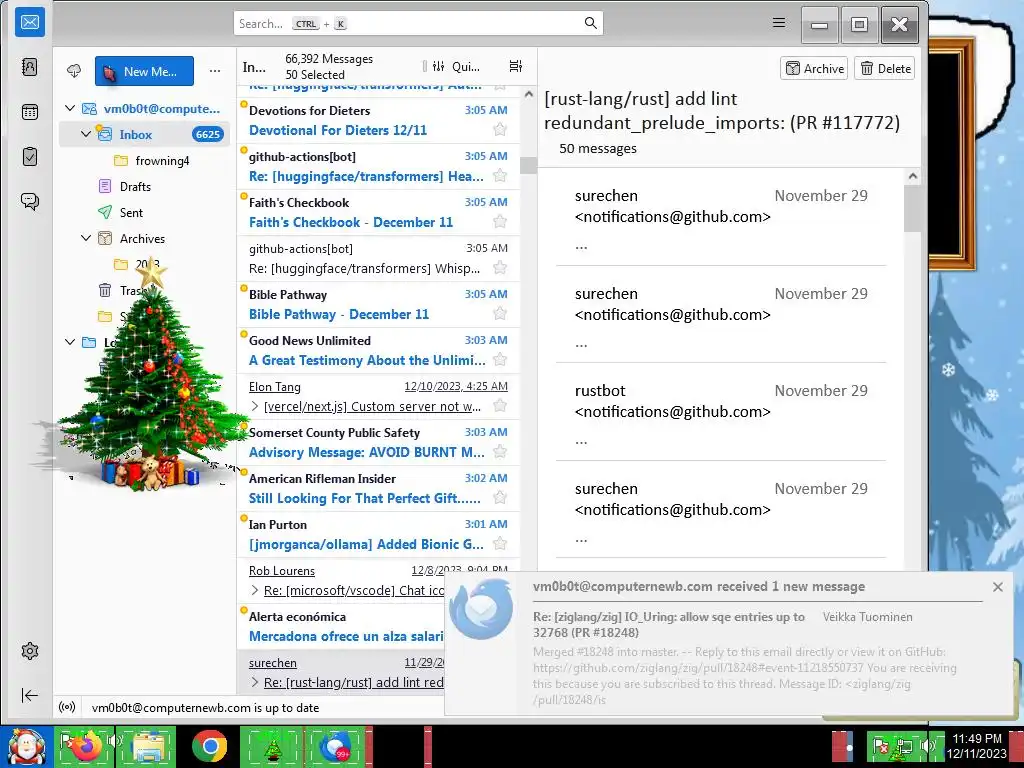Open the application hamburger menu
Image resolution: width=1024 pixels, height=768 pixels.
[778, 23]
